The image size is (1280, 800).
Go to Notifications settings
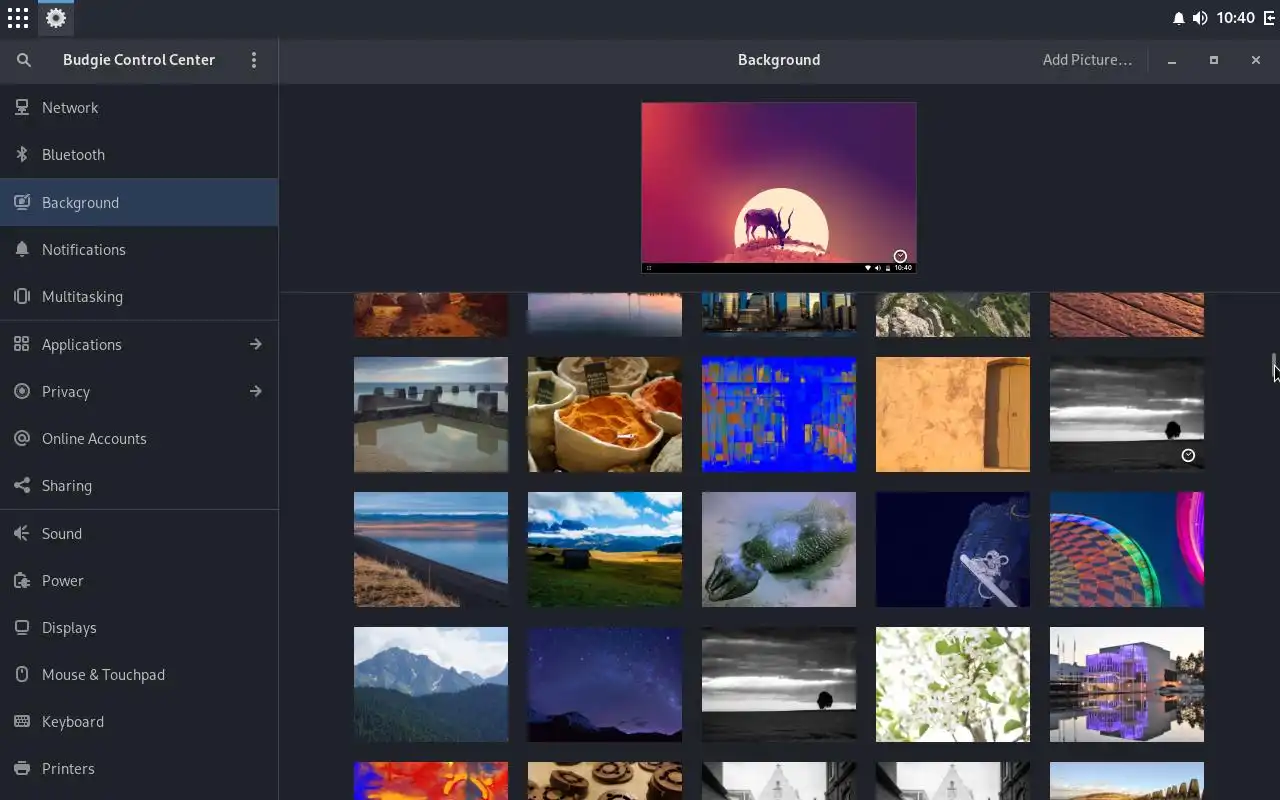point(139,249)
